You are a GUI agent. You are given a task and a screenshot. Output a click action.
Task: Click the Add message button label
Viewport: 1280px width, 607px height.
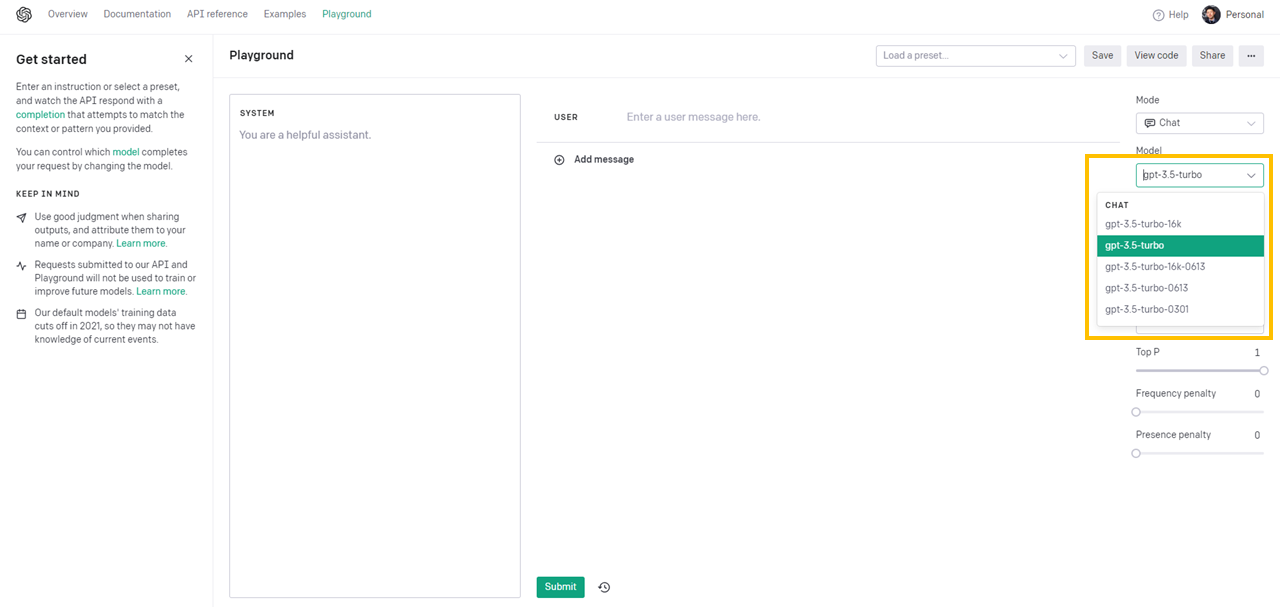click(604, 160)
